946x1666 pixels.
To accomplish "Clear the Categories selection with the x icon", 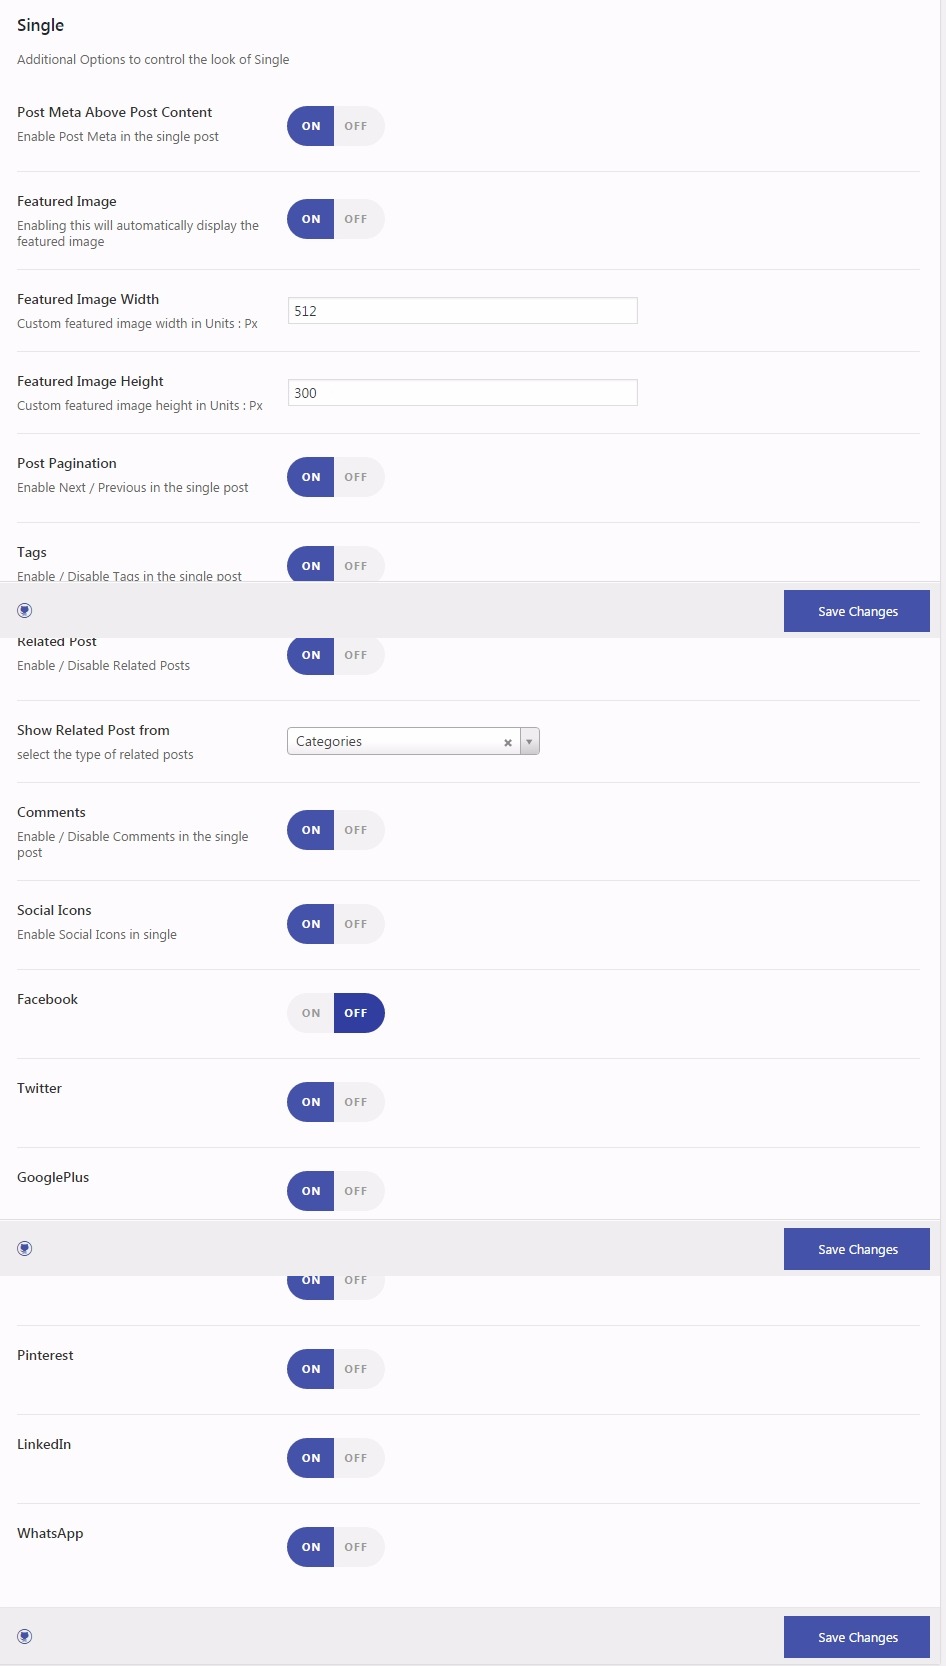I will coord(508,742).
